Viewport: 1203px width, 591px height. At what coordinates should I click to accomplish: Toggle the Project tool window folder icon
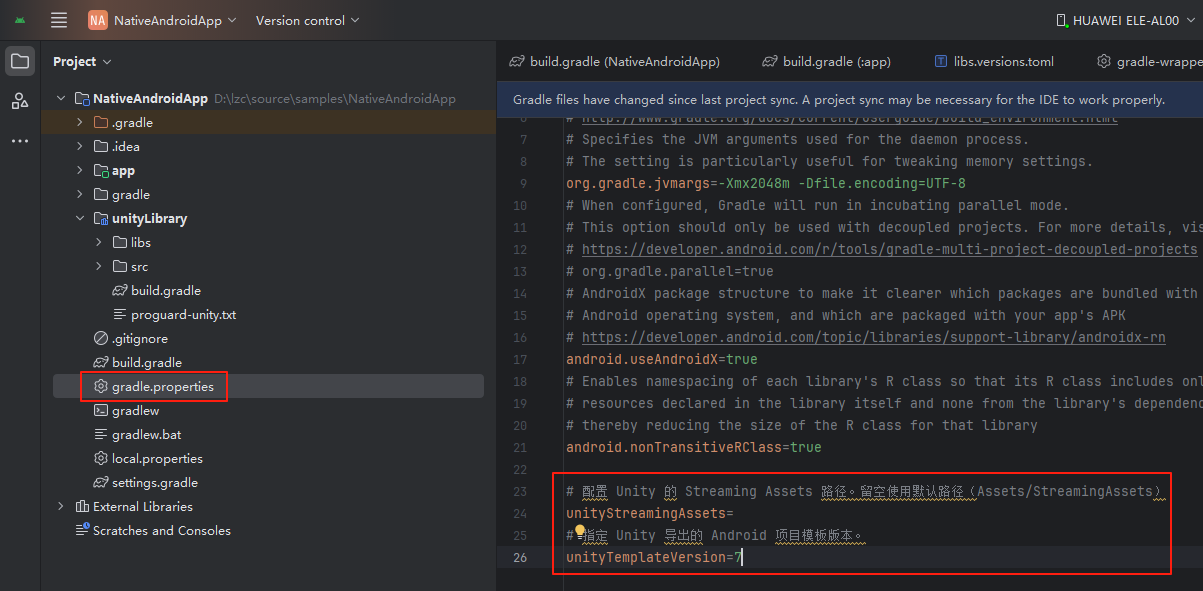20,61
